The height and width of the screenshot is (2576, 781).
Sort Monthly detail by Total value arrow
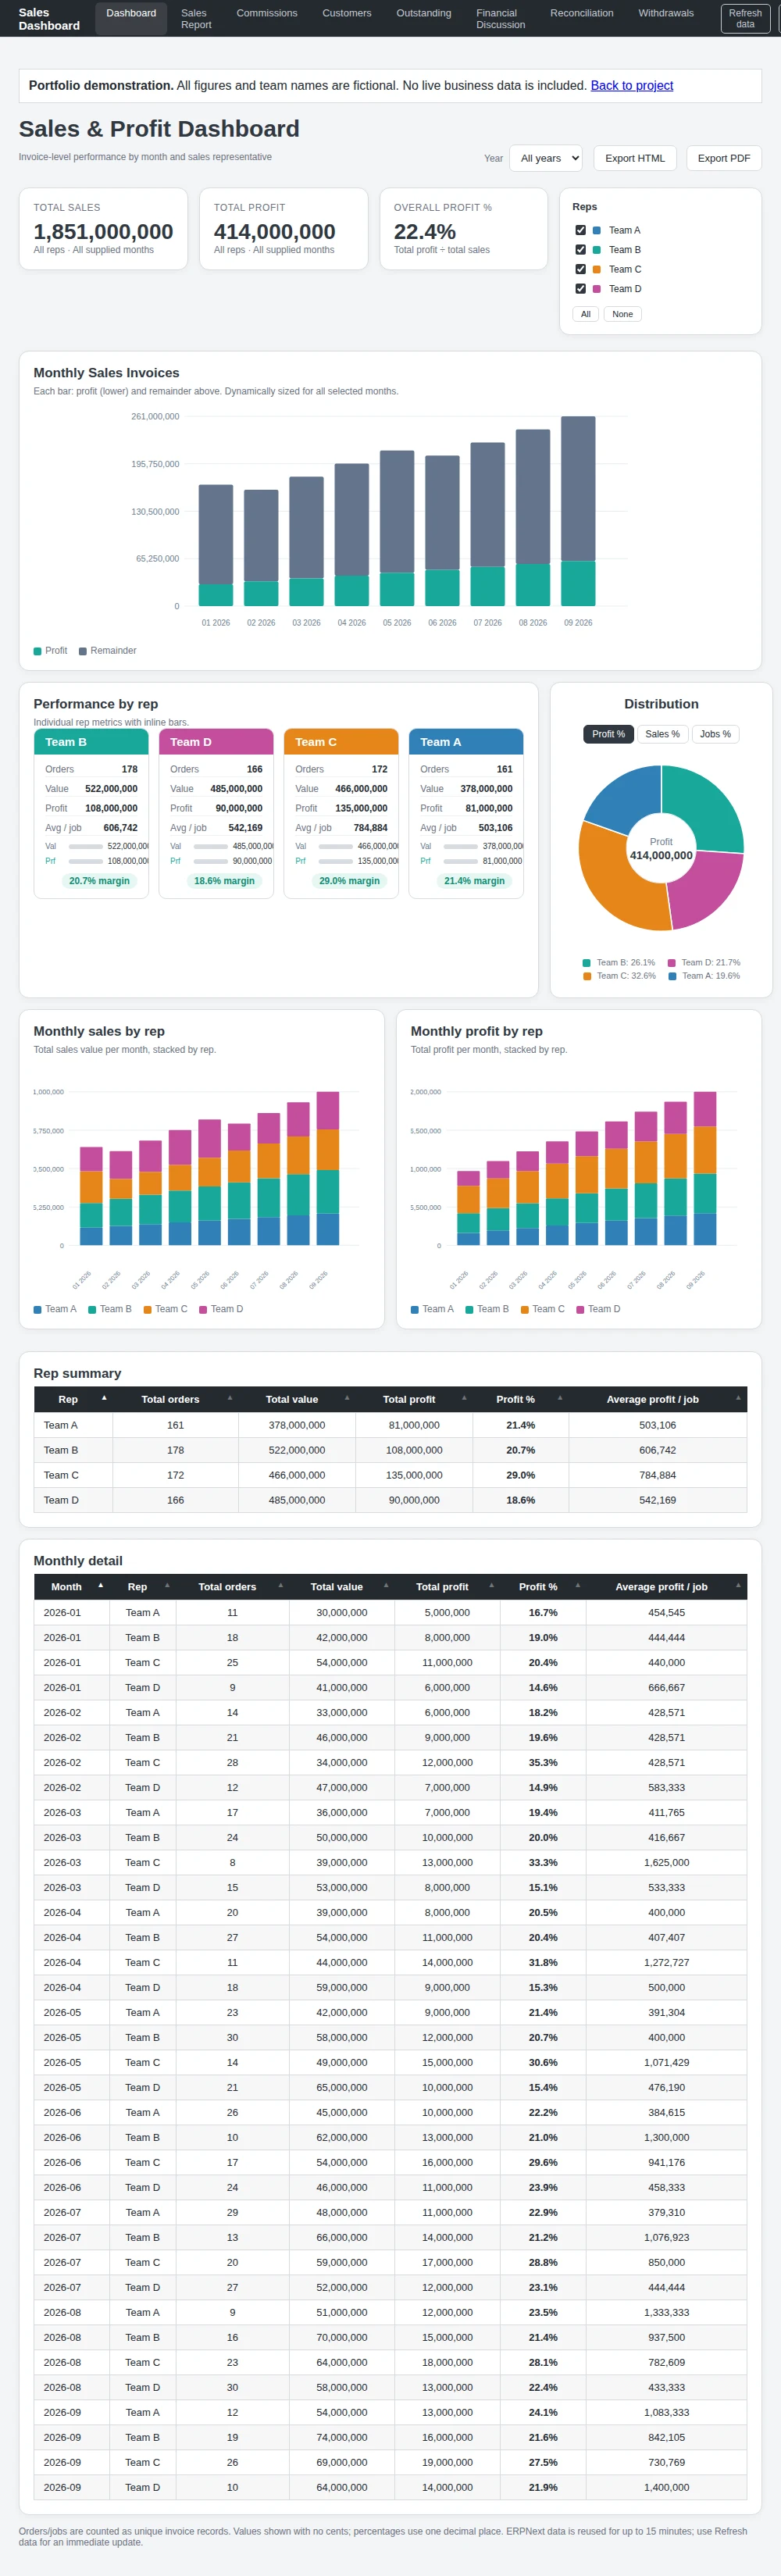point(386,1585)
